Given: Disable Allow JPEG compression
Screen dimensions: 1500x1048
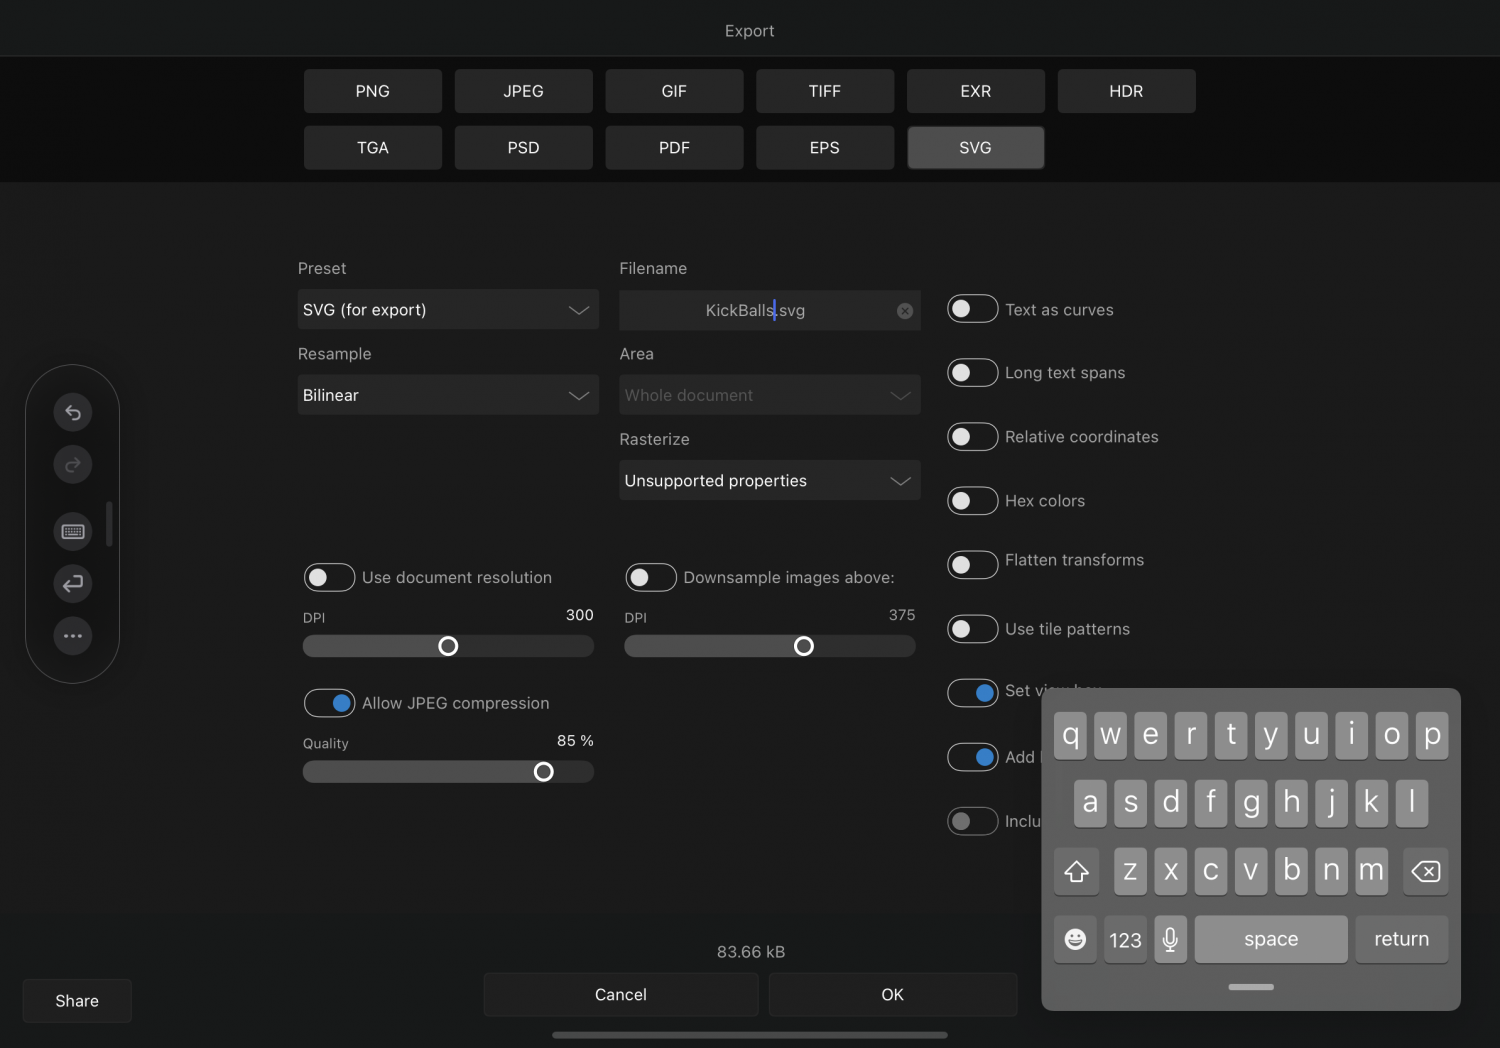Looking at the screenshot, I should click(329, 703).
